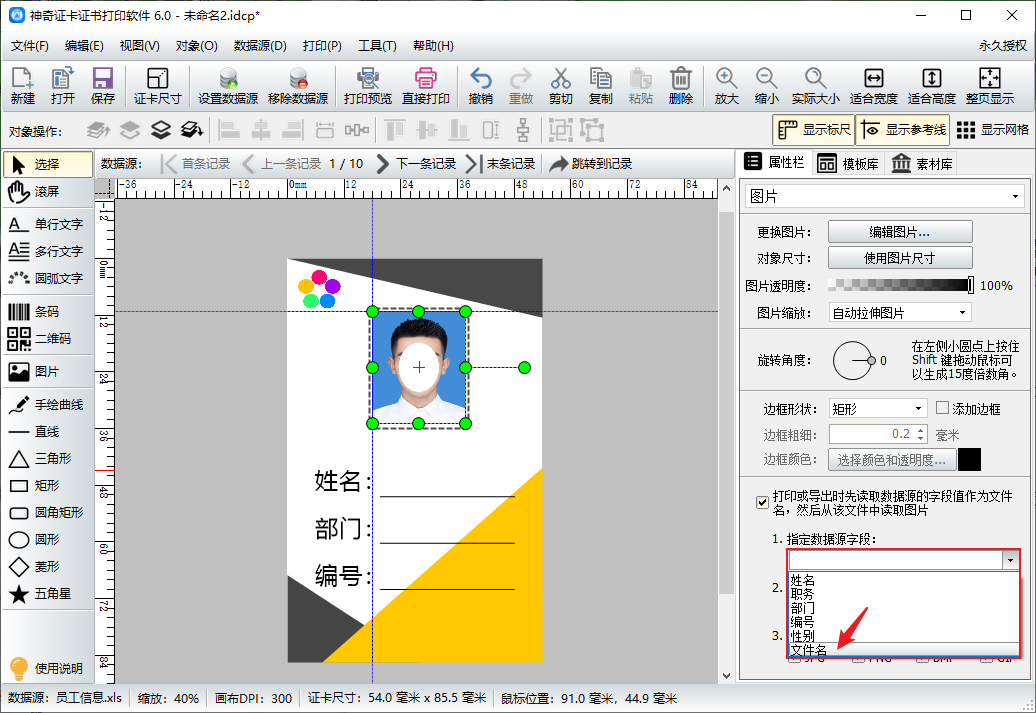This screenshot has width=1036, height=713.
Task: Open the 图片缩放 自动拉伸图片 dropdown
Action: coord(900,313)
